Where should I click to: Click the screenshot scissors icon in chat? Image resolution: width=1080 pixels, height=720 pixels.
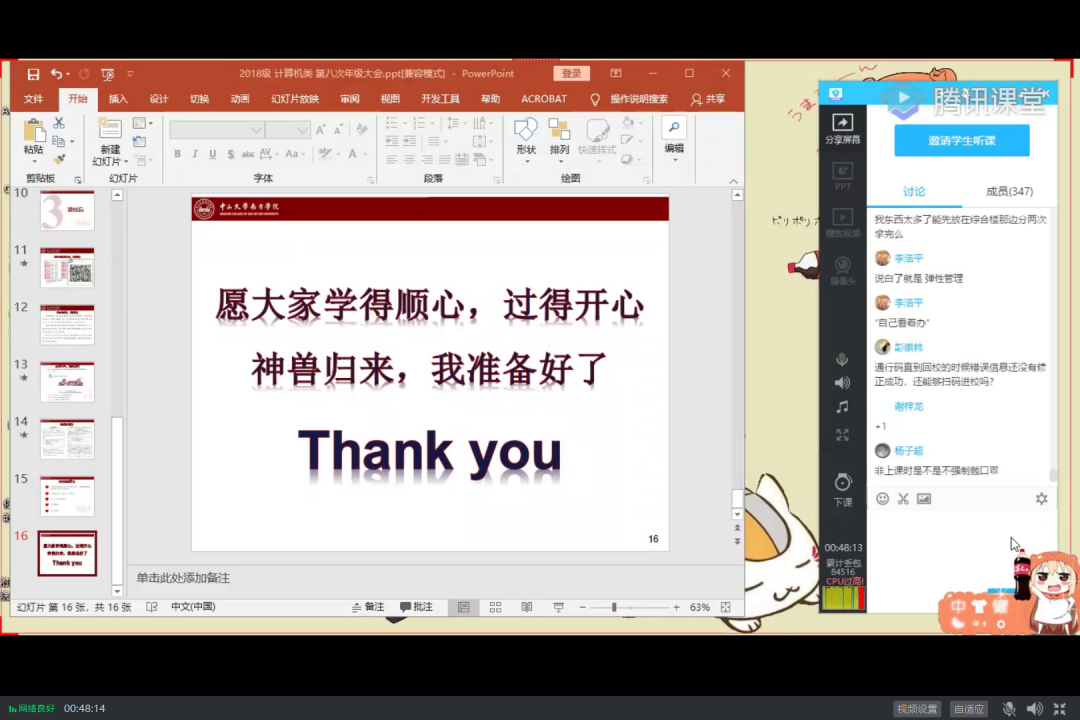point(903,498)
